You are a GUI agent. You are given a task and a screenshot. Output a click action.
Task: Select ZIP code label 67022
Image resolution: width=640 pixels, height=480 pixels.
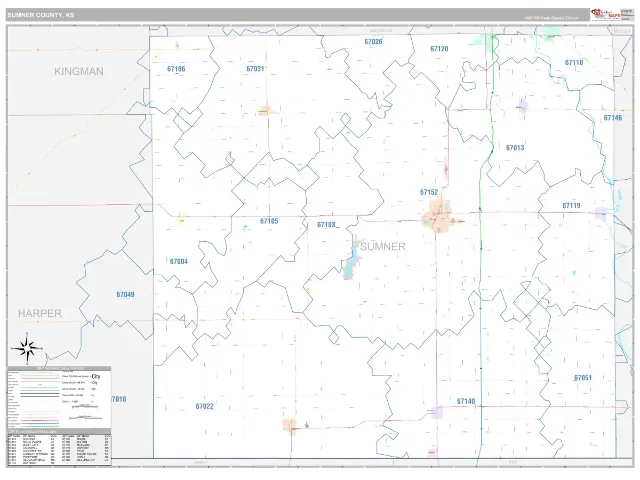click(x=204, y=407)
